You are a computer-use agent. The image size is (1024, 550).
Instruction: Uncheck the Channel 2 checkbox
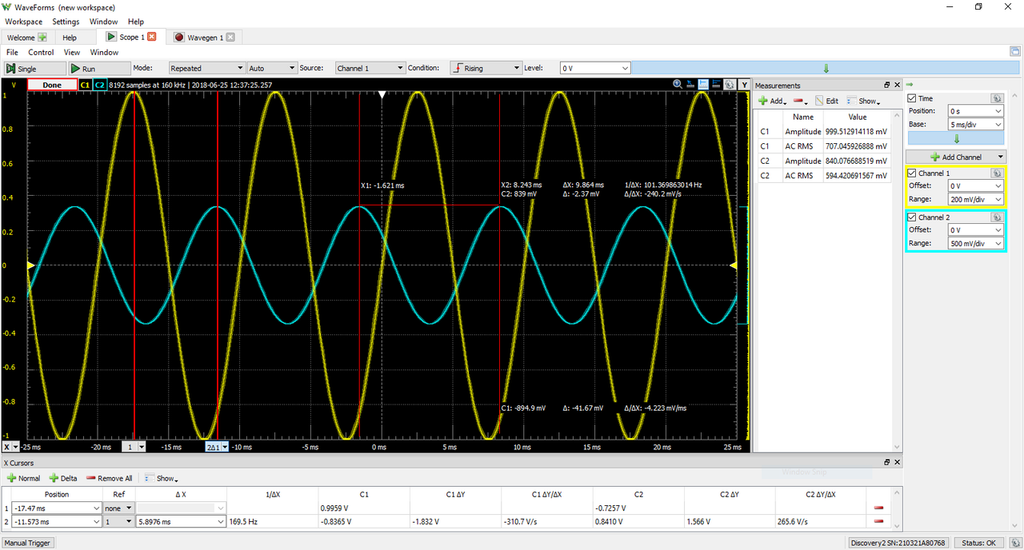(911, 217)
